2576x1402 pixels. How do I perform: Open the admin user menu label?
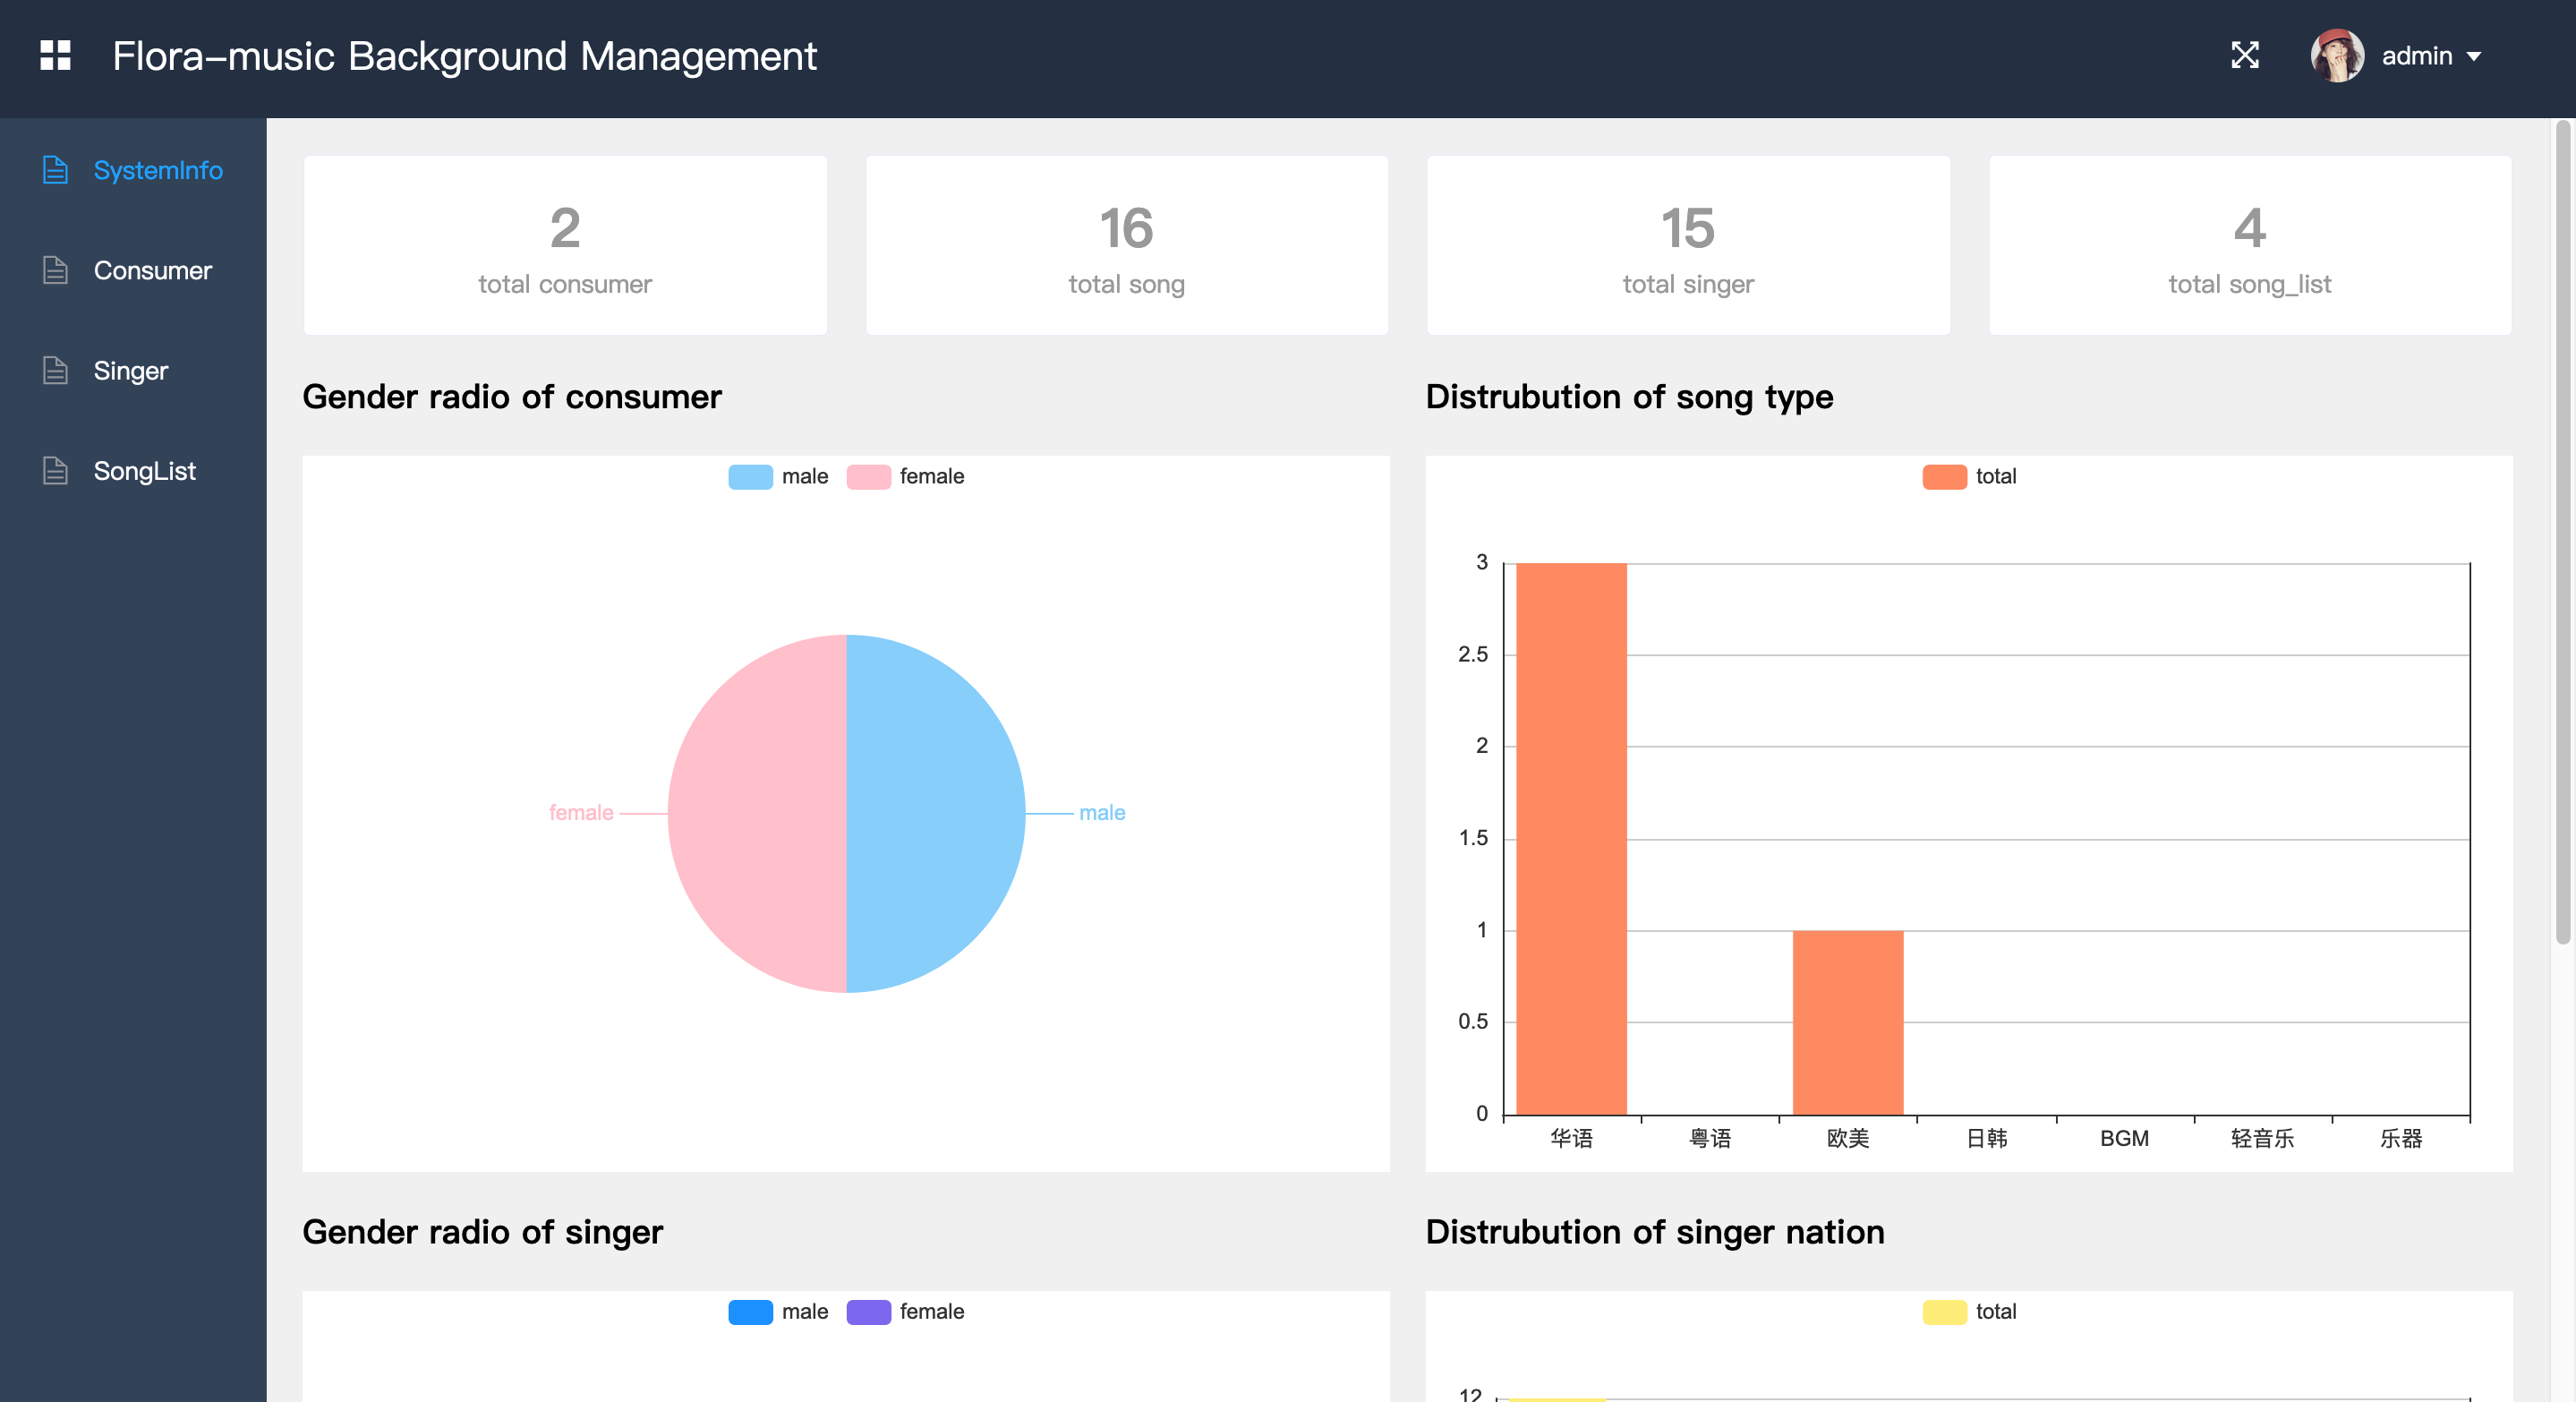(2416, 56)
